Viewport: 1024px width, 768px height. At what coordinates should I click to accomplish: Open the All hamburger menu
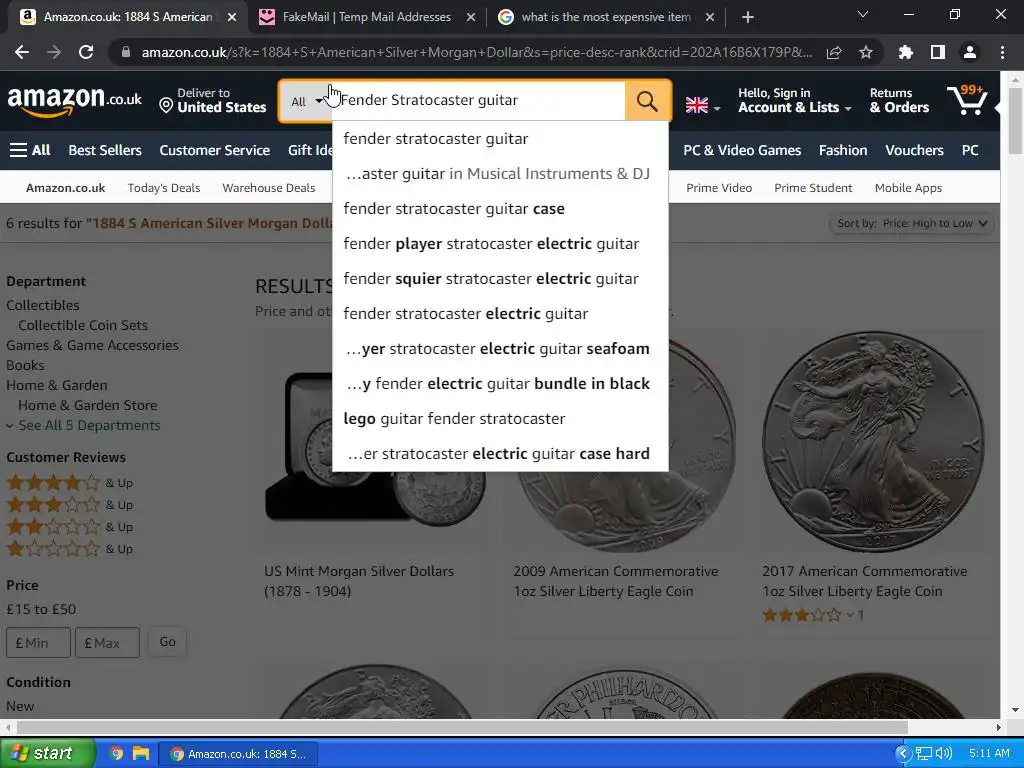pyautogui.click(x=30, y=150)
